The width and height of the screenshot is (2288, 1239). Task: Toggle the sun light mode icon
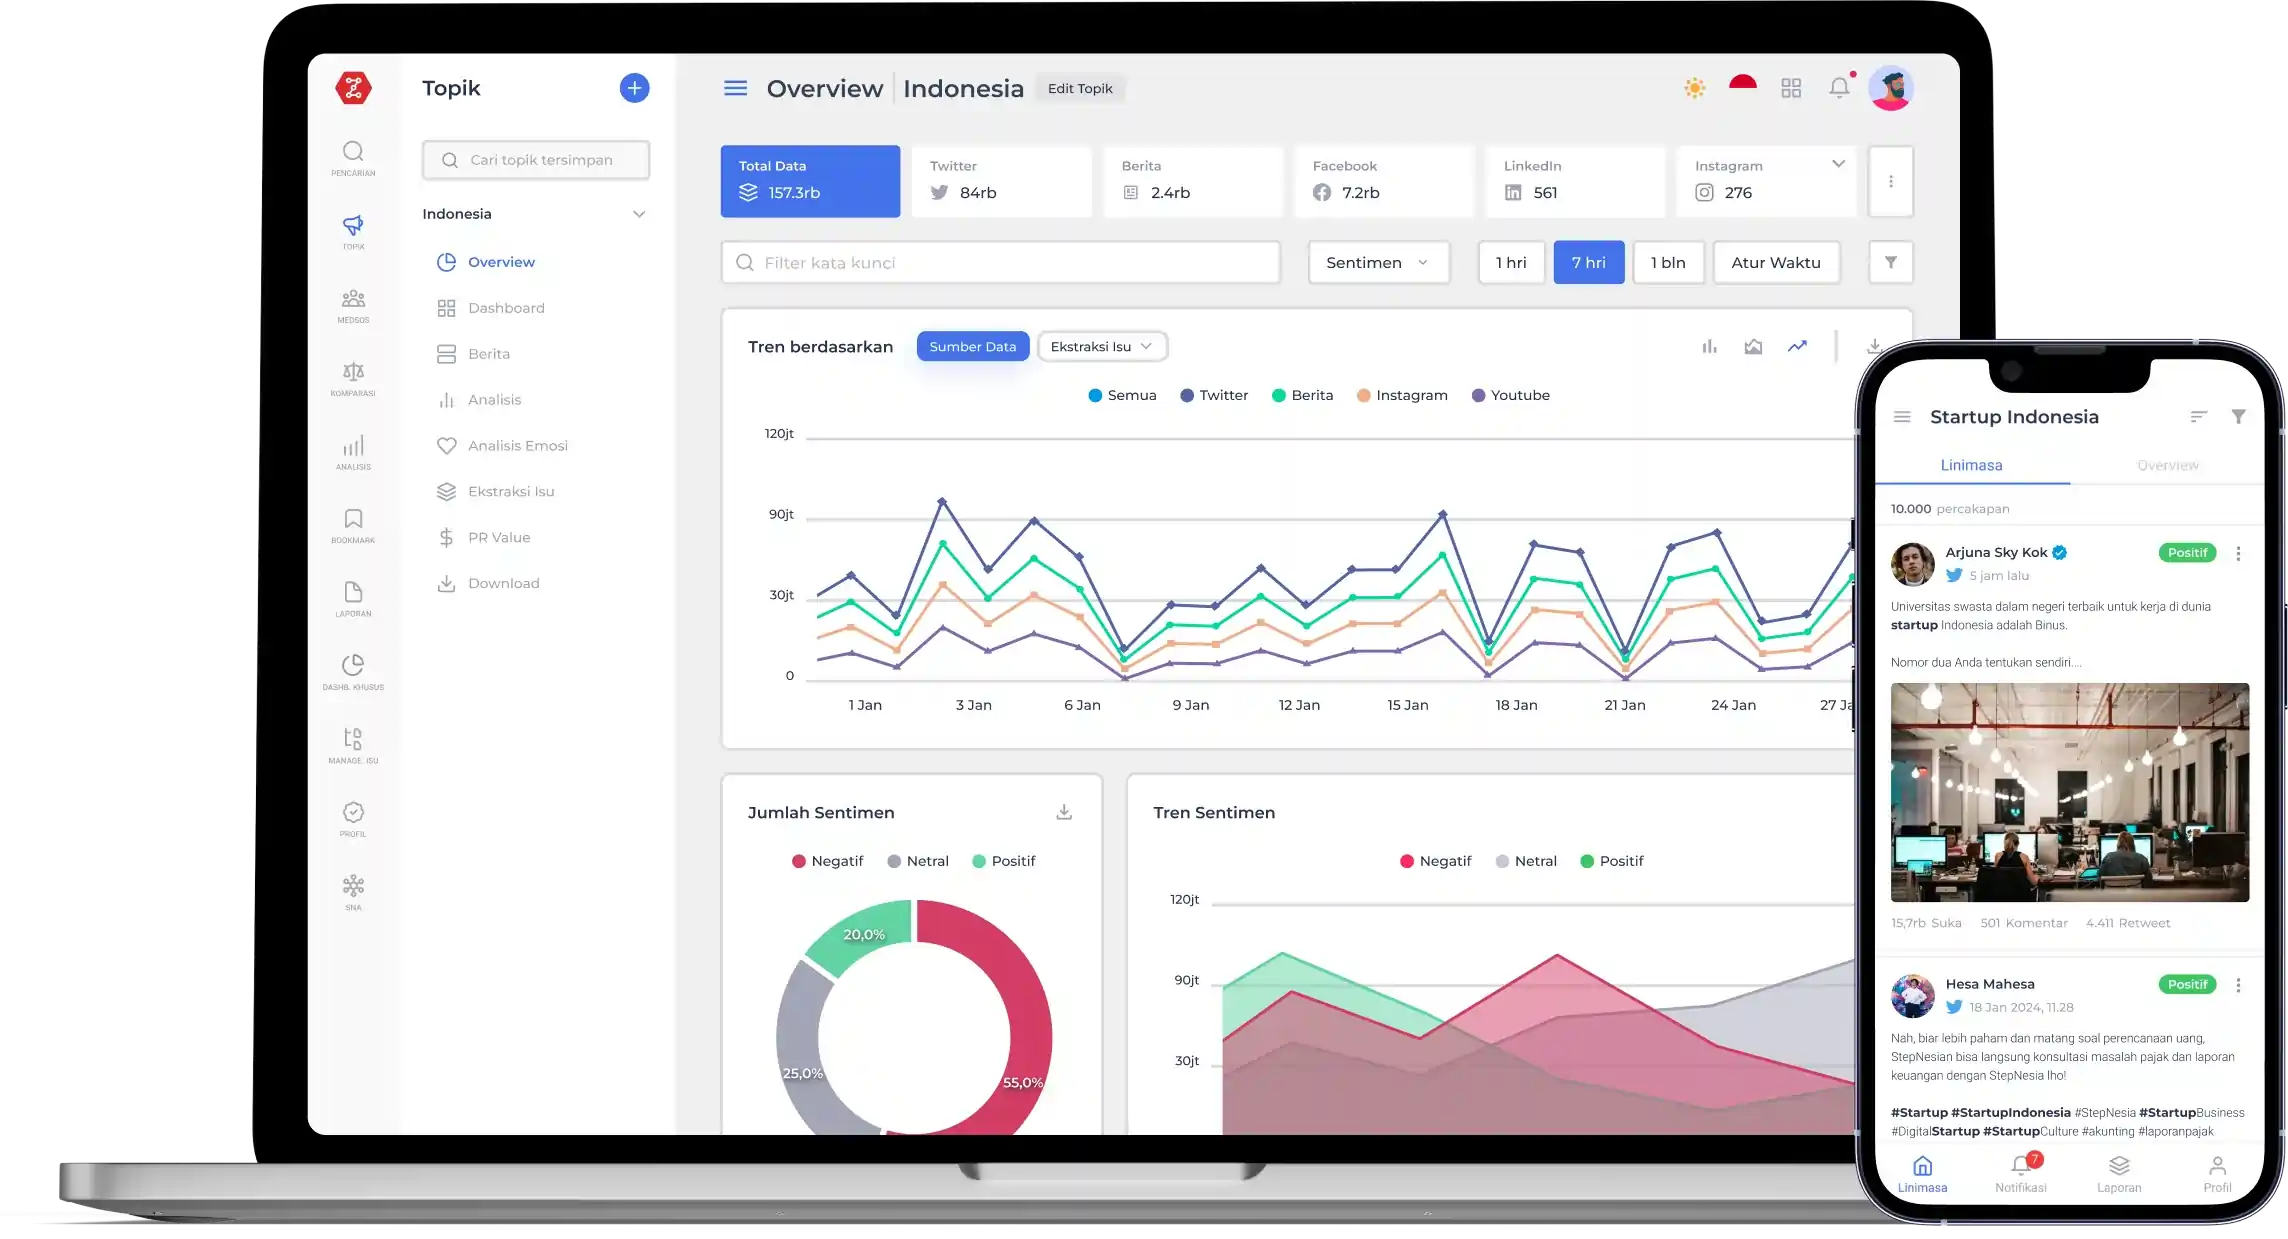[x=1694, y=88]
